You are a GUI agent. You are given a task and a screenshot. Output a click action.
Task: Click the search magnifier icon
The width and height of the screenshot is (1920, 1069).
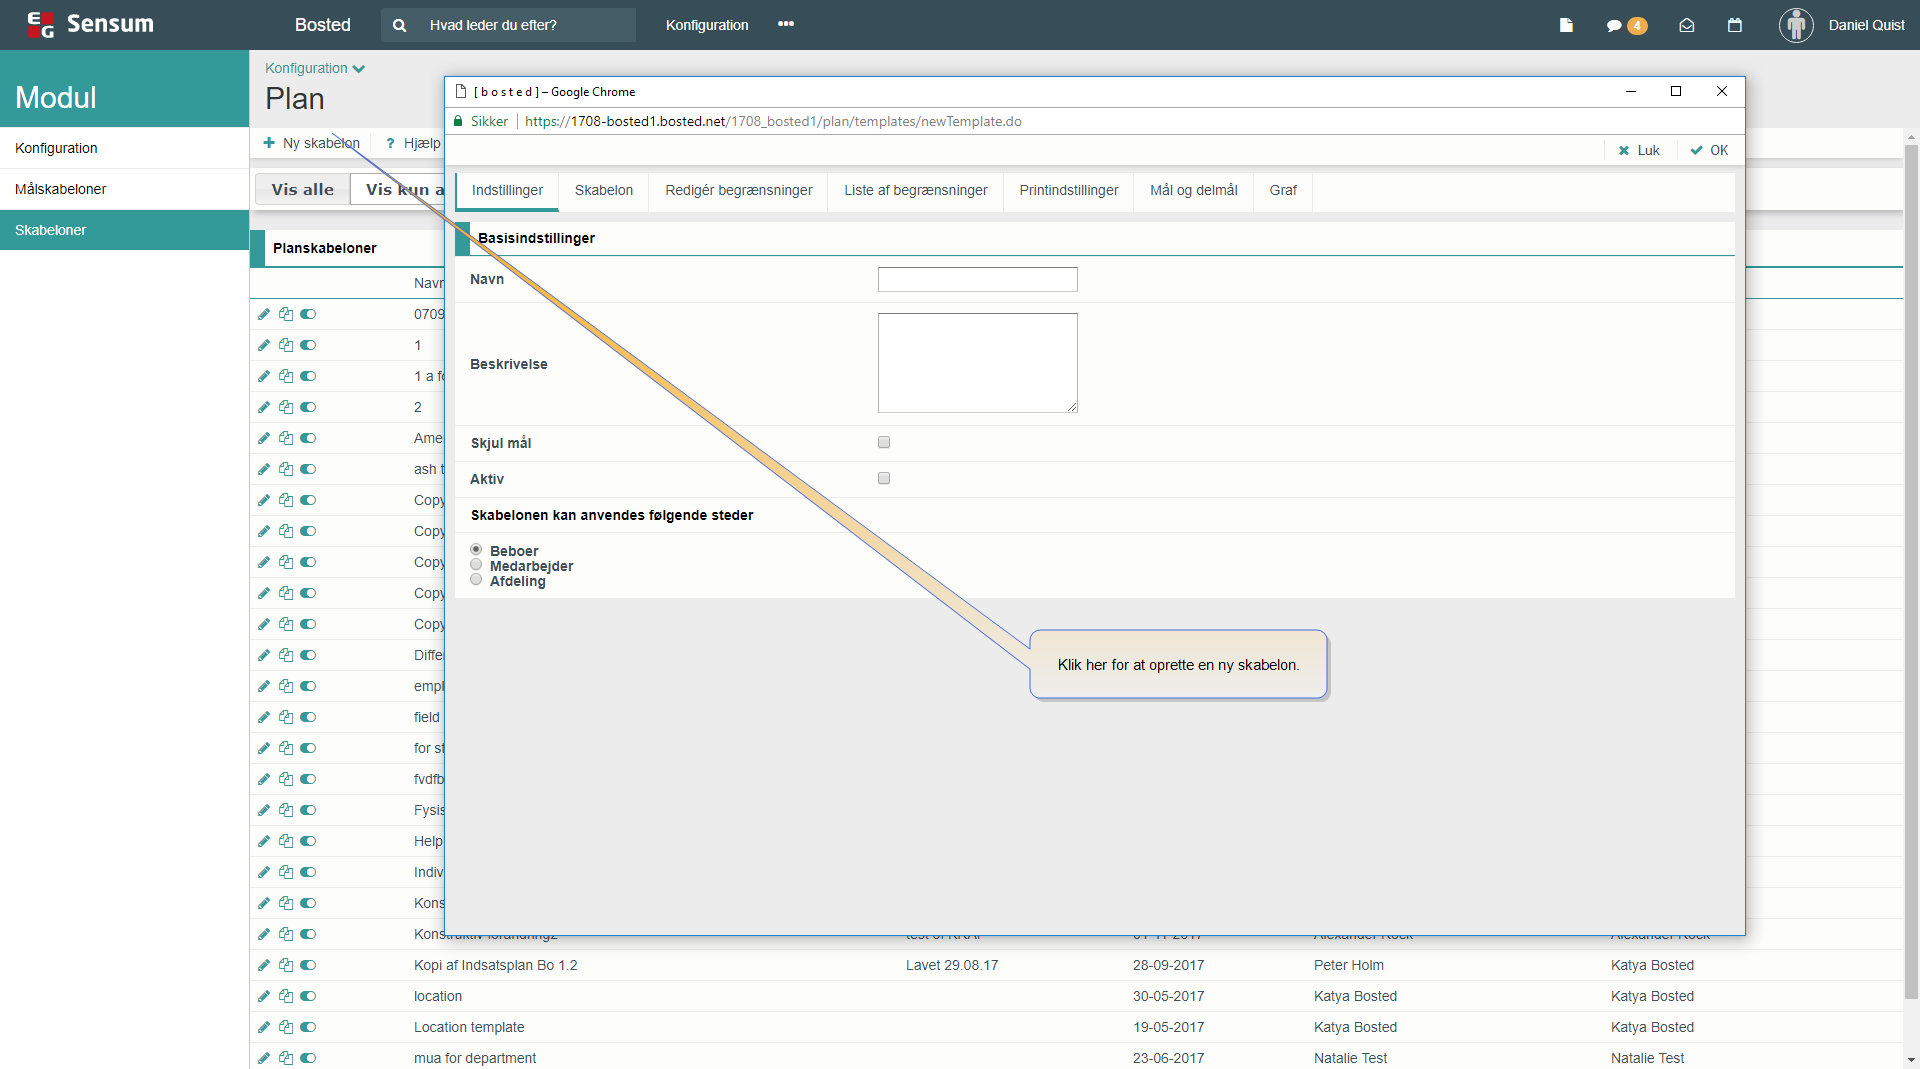tap(400, 25)
